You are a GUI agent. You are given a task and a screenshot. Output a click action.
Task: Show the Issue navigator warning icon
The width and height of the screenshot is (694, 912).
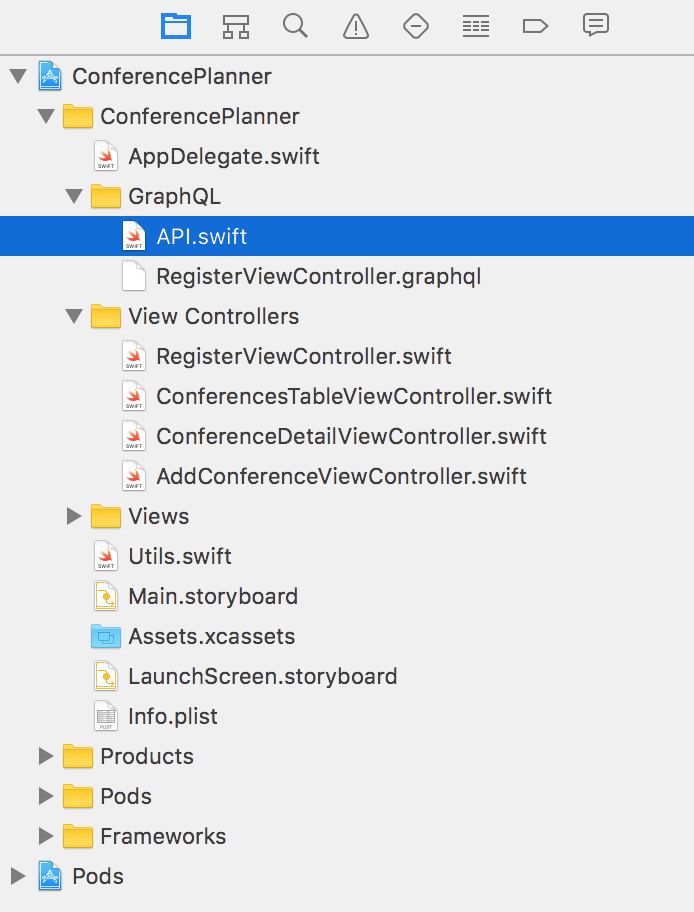tap(356, 26)
